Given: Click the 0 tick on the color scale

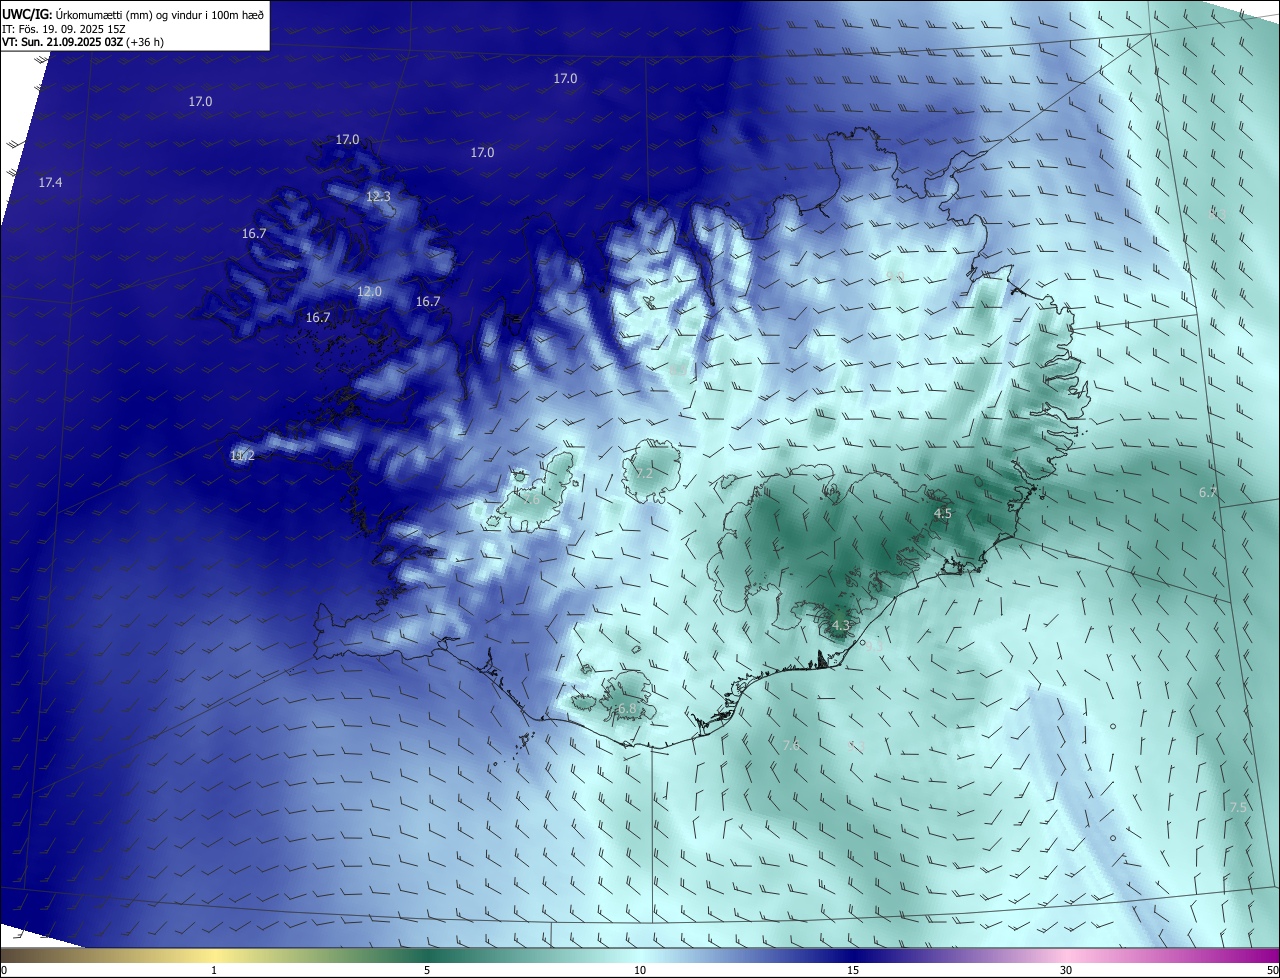Looking at the screenshot, I should click(4, 970).
